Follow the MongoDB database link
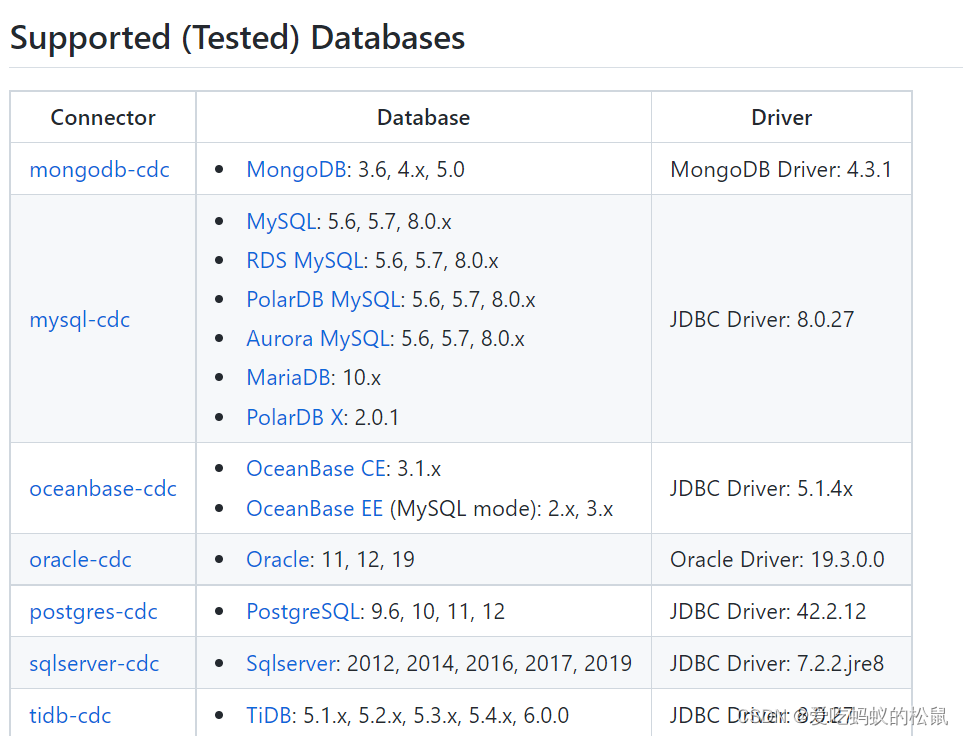Viewport: 963px width, 736px height. tap(295, 169)
